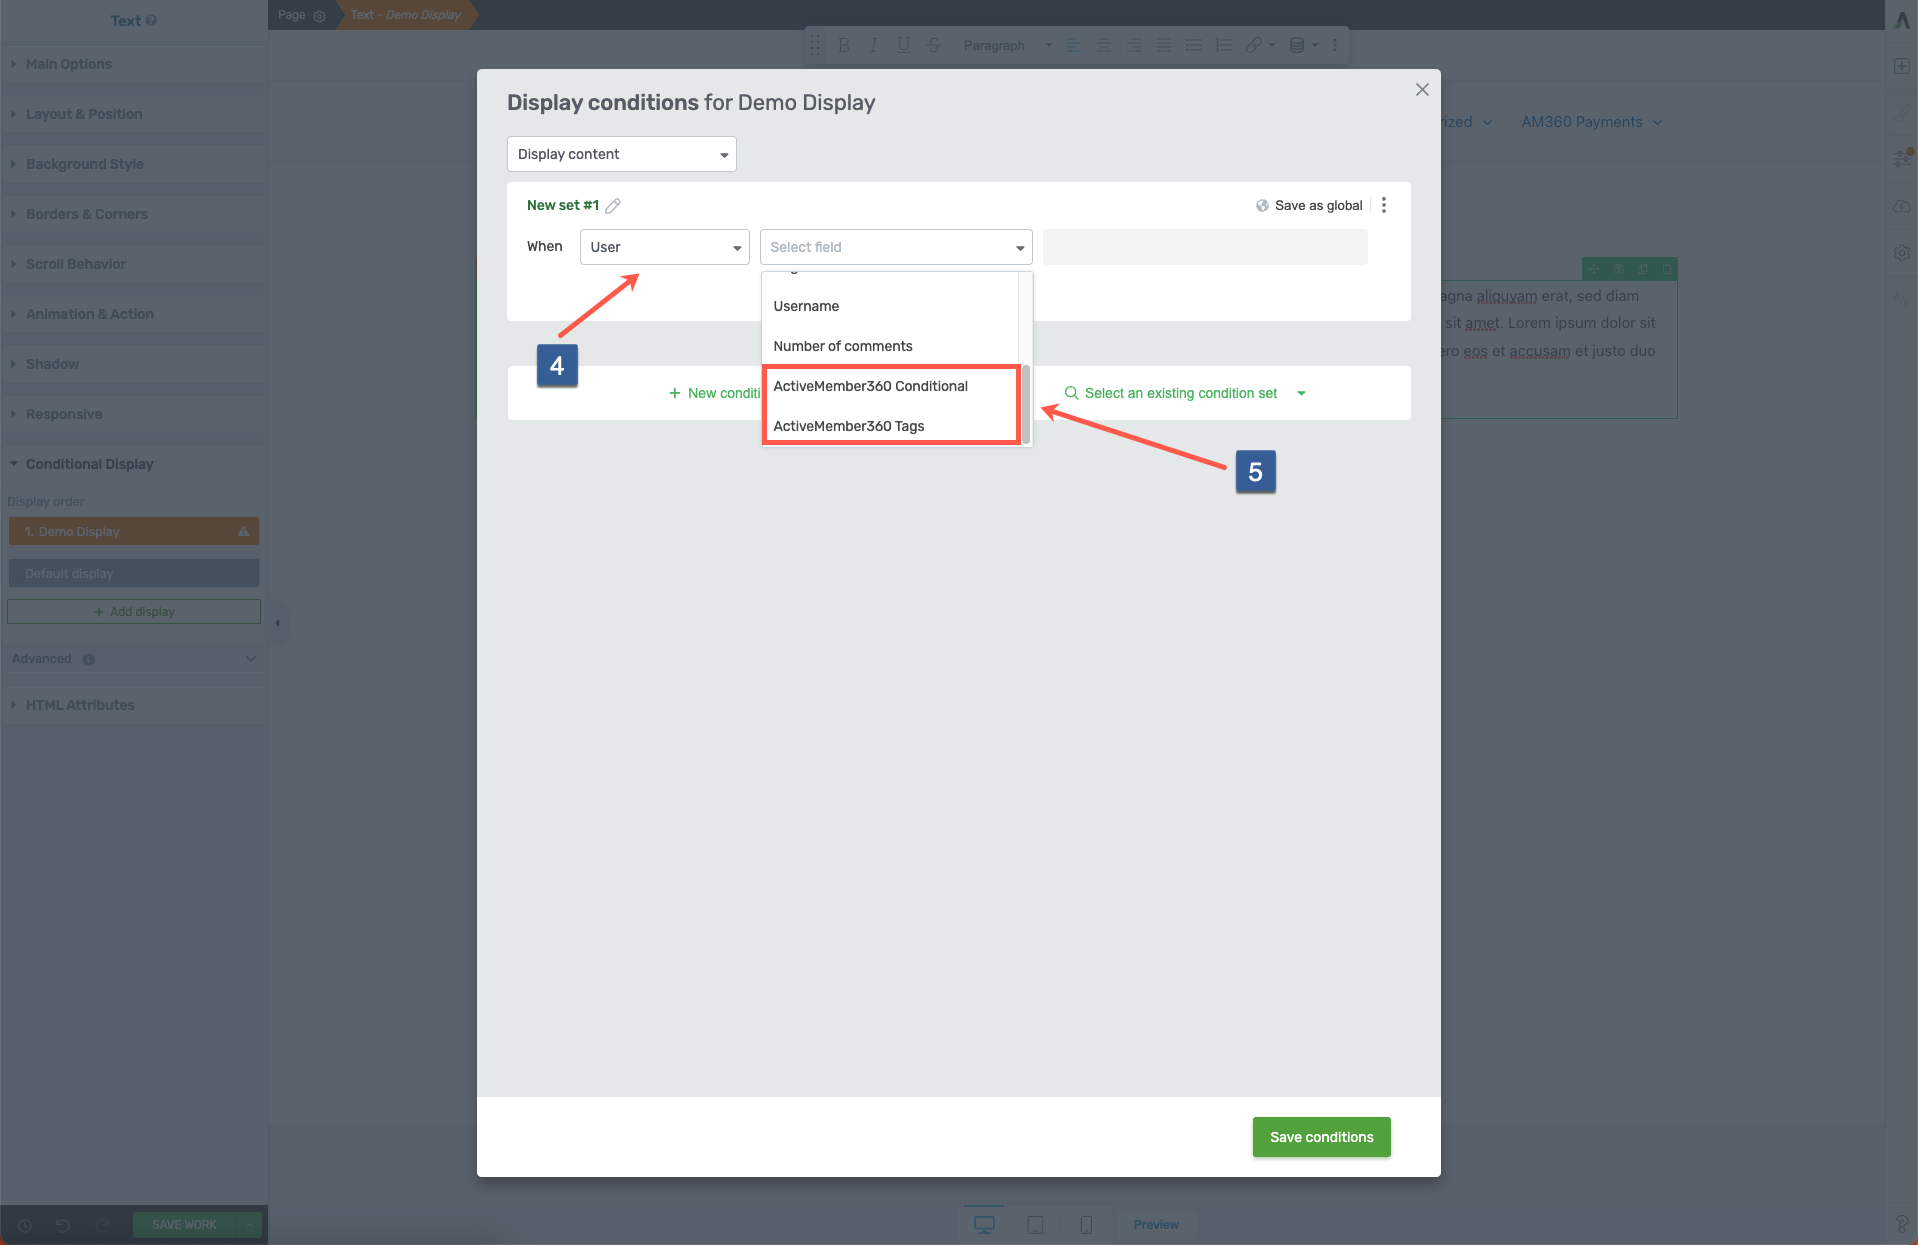The image size is (1918, 1245).
Task: Select the desktop responsive view
Action: [x=984, y=1222]
